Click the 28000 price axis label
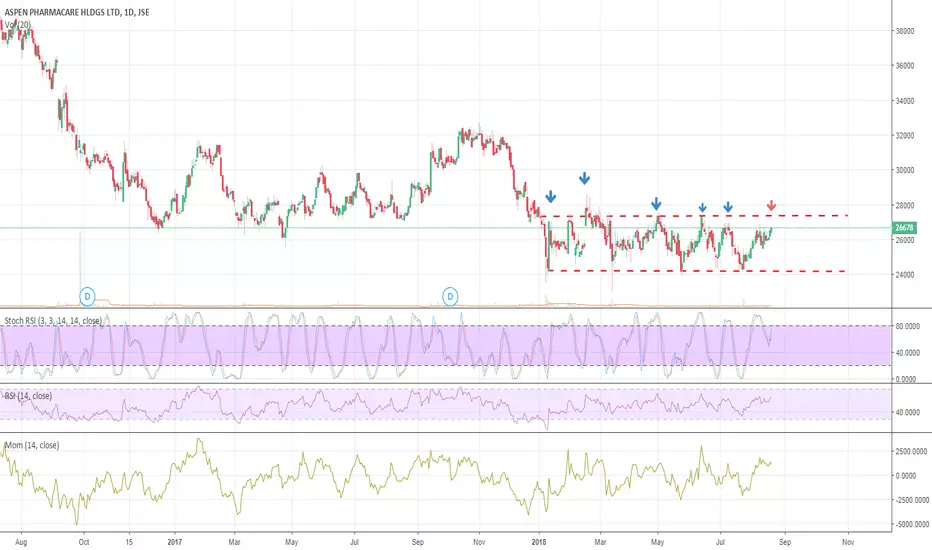The height and width of the screenshot is (550, 932). click(x=905, y=206)
